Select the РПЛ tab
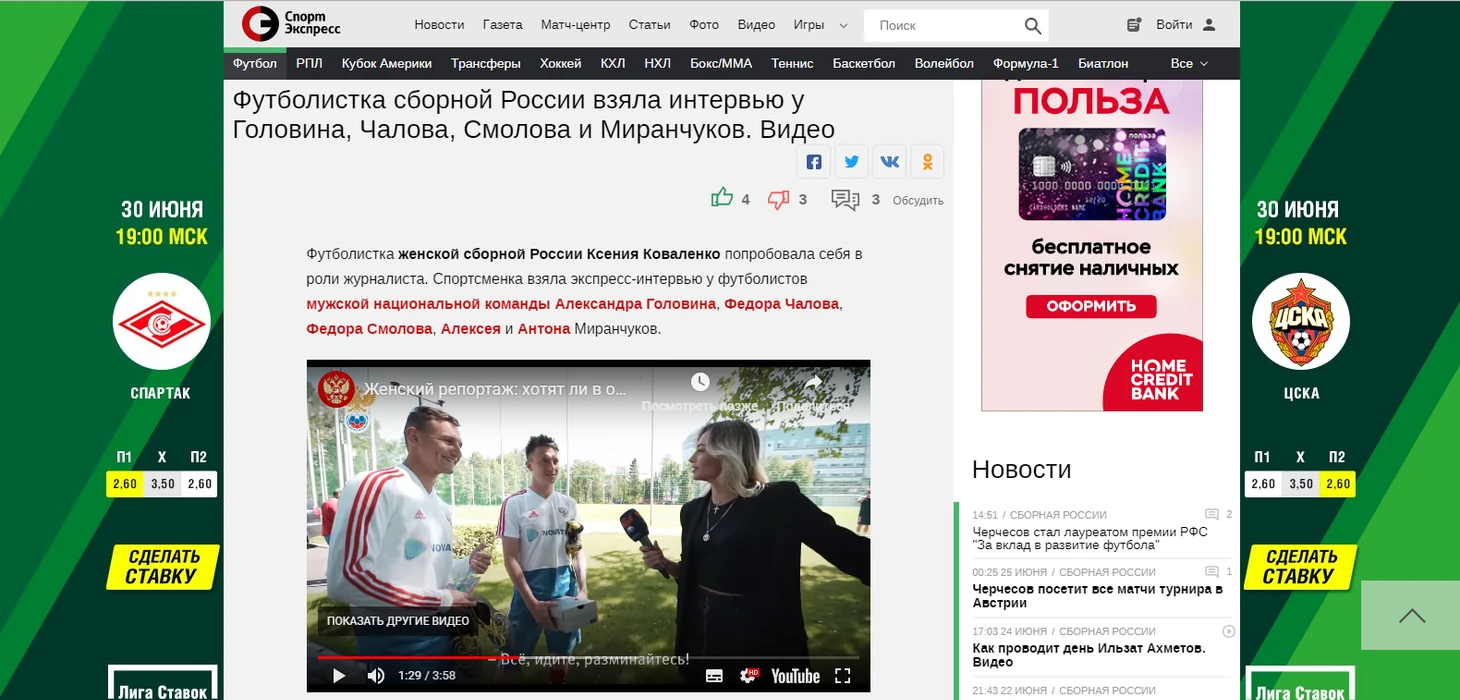Viewport: 1460px width, 700px height. pos(309,63)
